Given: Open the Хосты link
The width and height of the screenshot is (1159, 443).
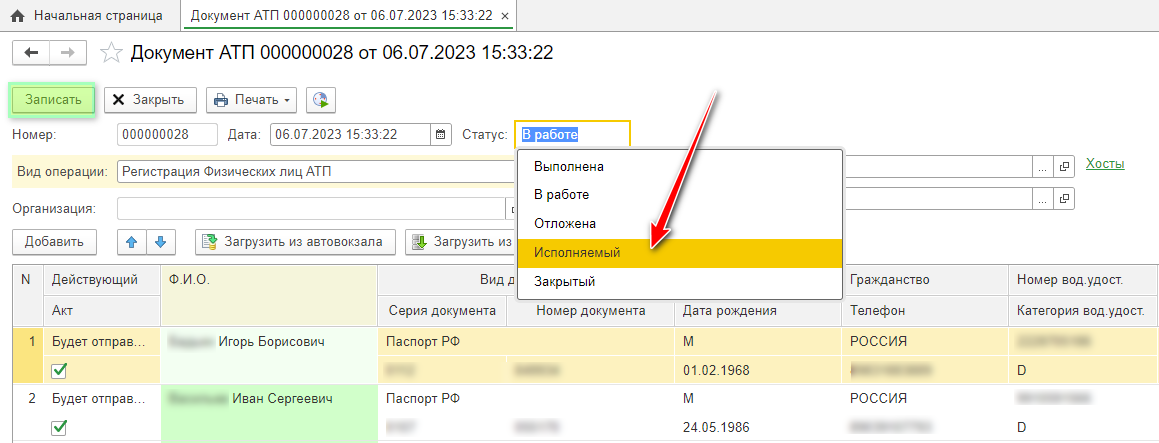Looking at the screenshot, I should click(x=1104, y=164).
